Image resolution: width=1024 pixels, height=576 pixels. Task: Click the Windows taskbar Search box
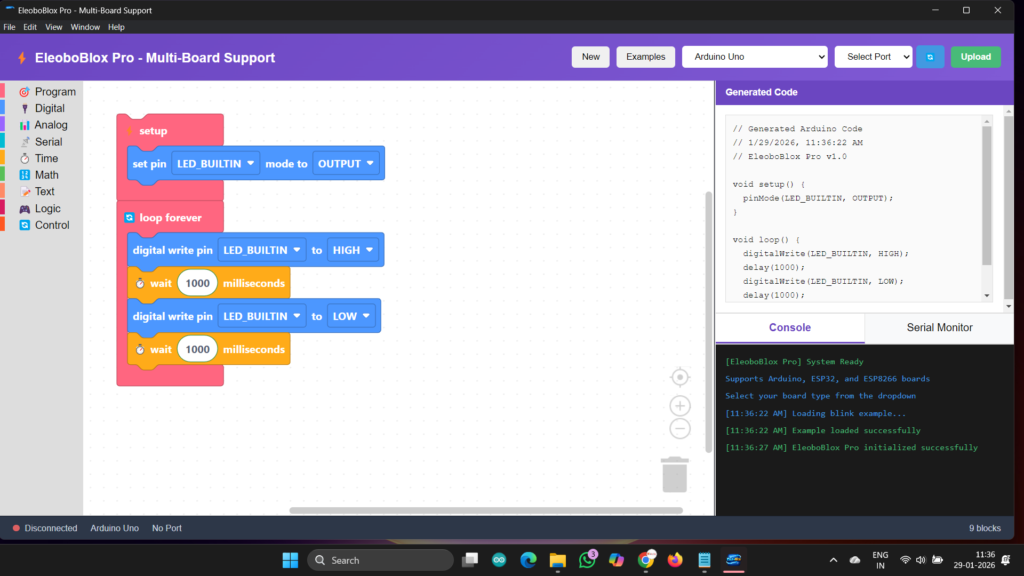click(x=380, y=560)
